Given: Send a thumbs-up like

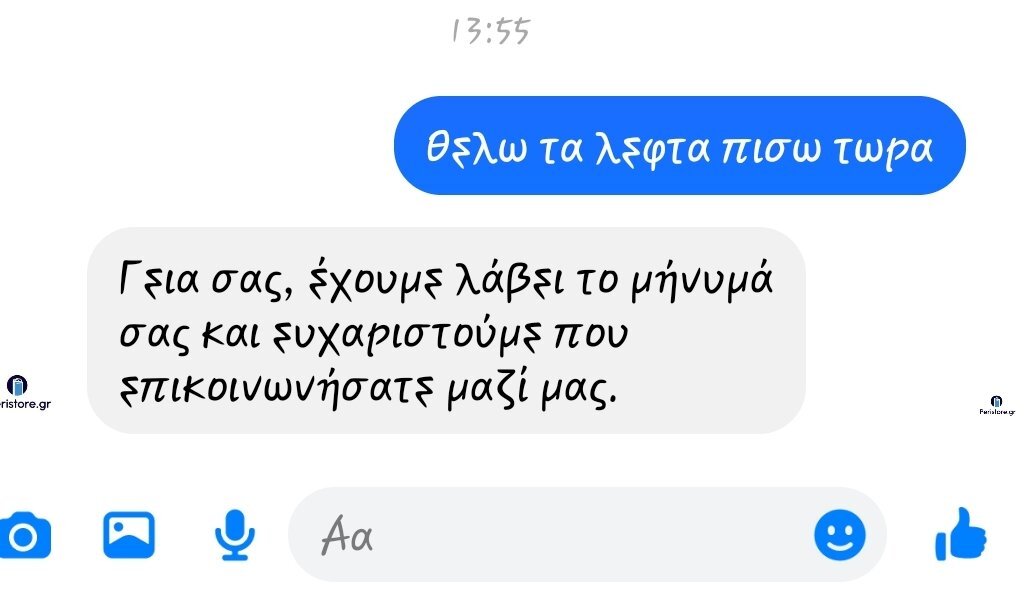Looking at the screenshot, I should 961,534.
